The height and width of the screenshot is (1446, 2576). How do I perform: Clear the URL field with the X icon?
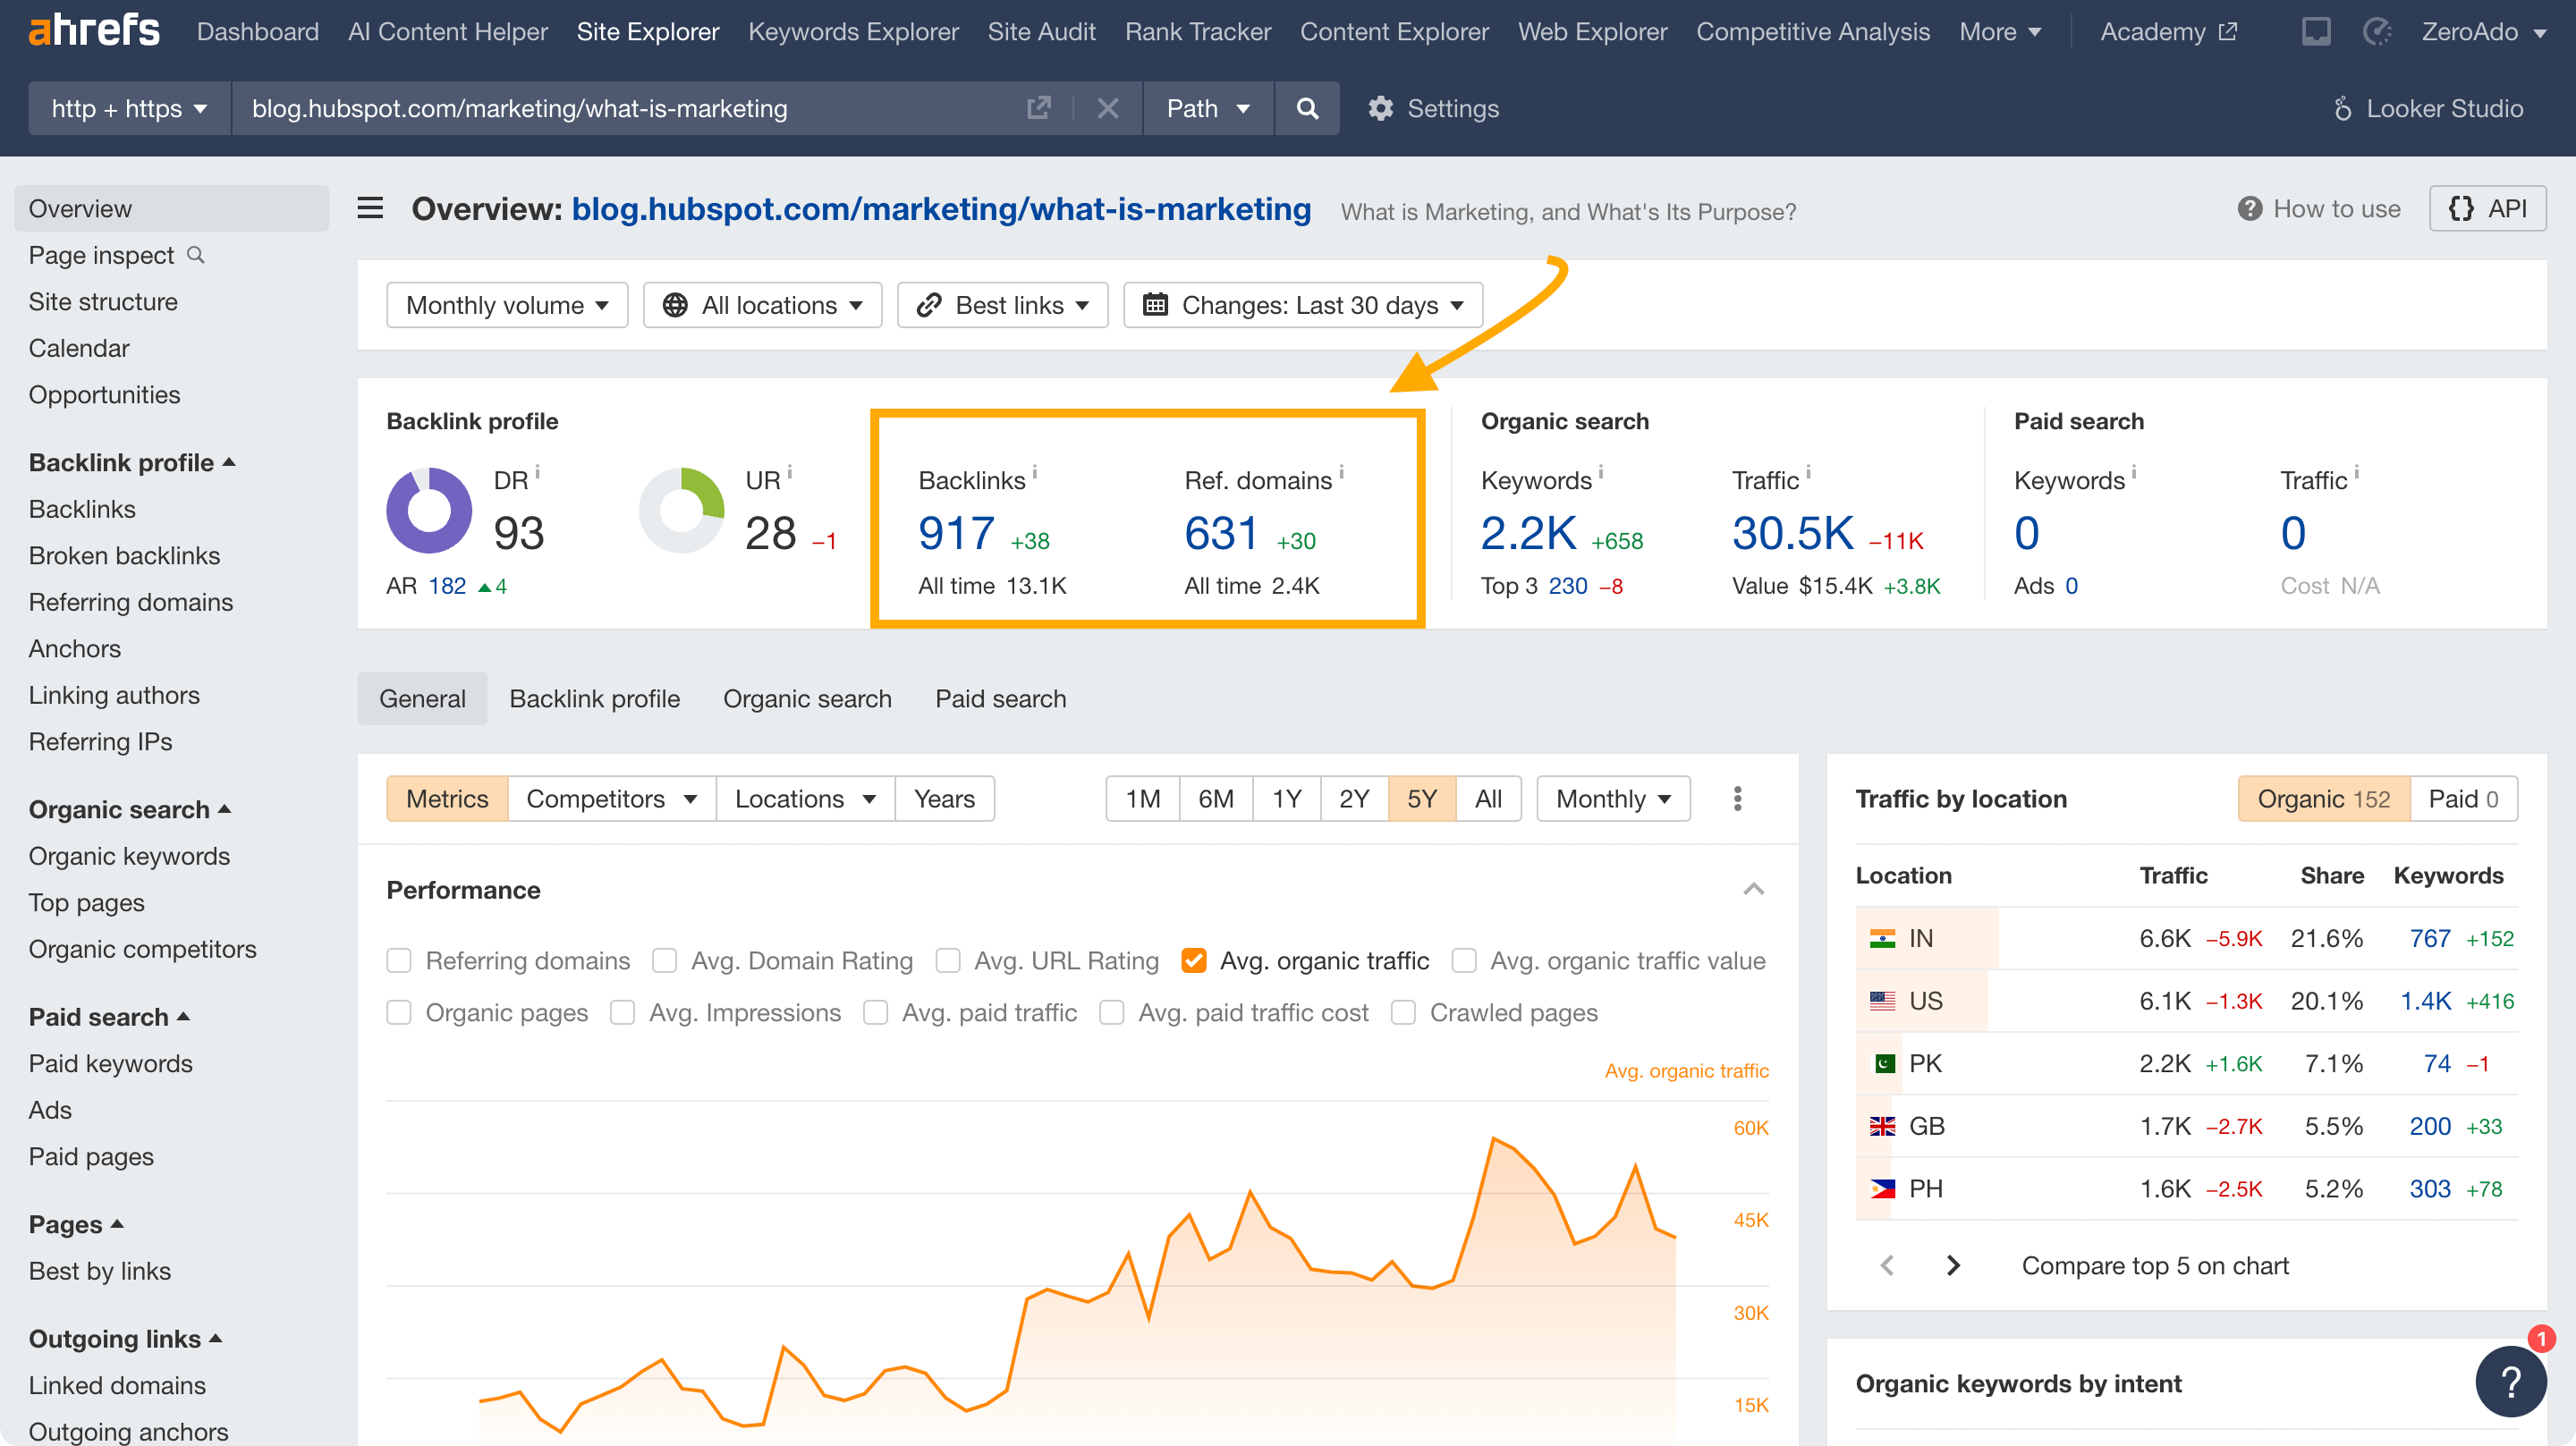coord(1107,108)
